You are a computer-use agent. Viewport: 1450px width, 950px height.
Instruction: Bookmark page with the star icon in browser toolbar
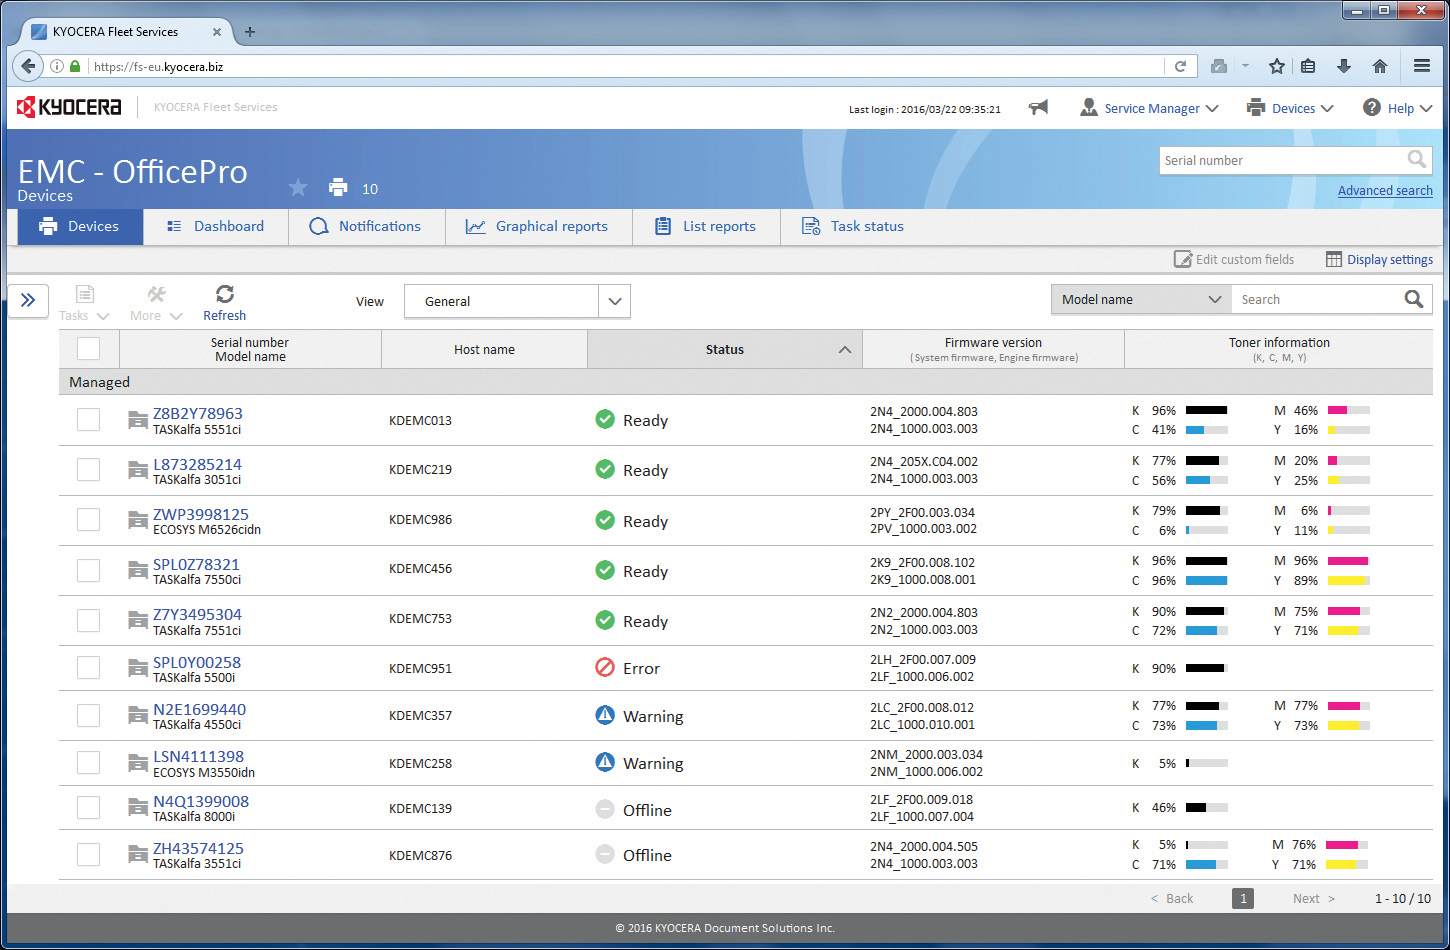pos(1277,66)
